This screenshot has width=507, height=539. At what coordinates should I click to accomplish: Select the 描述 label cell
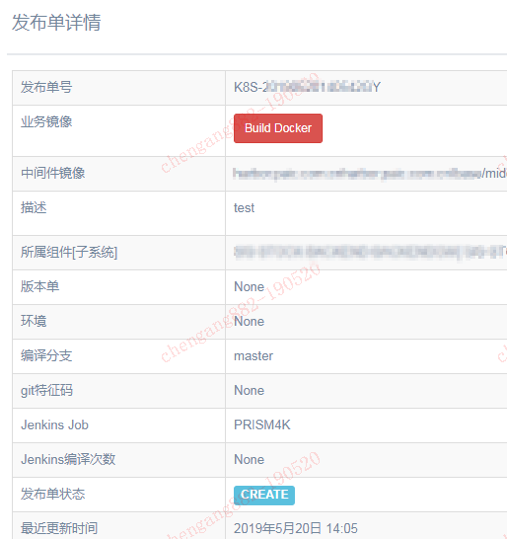[119, 213]
